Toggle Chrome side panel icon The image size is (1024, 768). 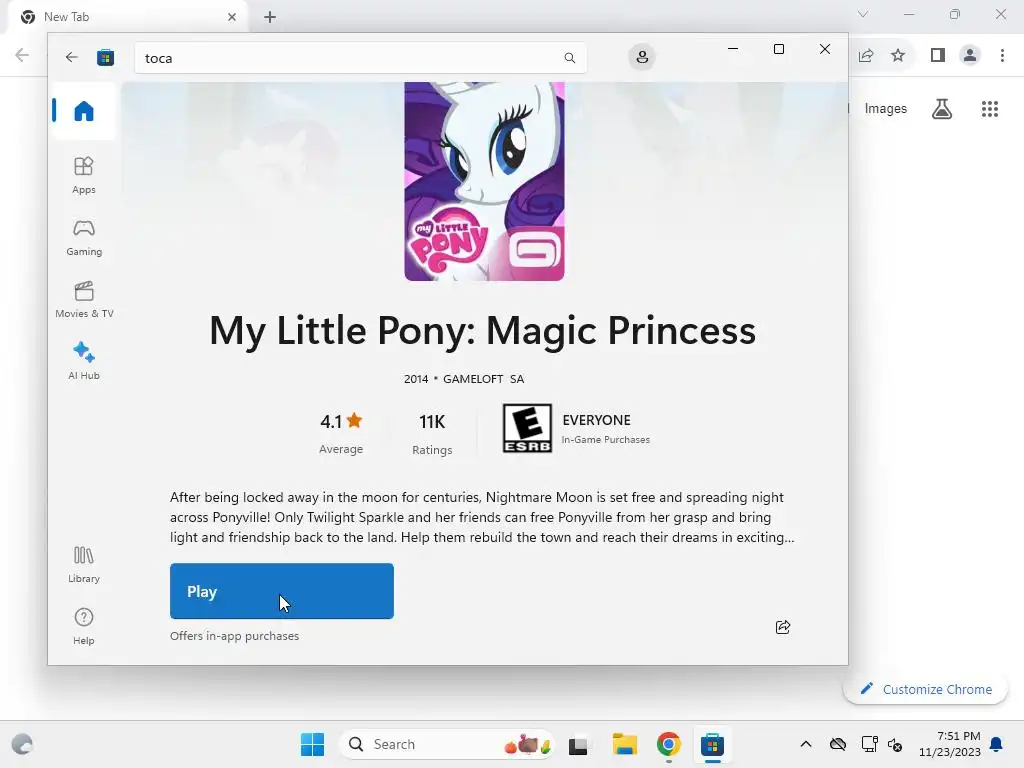(x=938, y=56)
